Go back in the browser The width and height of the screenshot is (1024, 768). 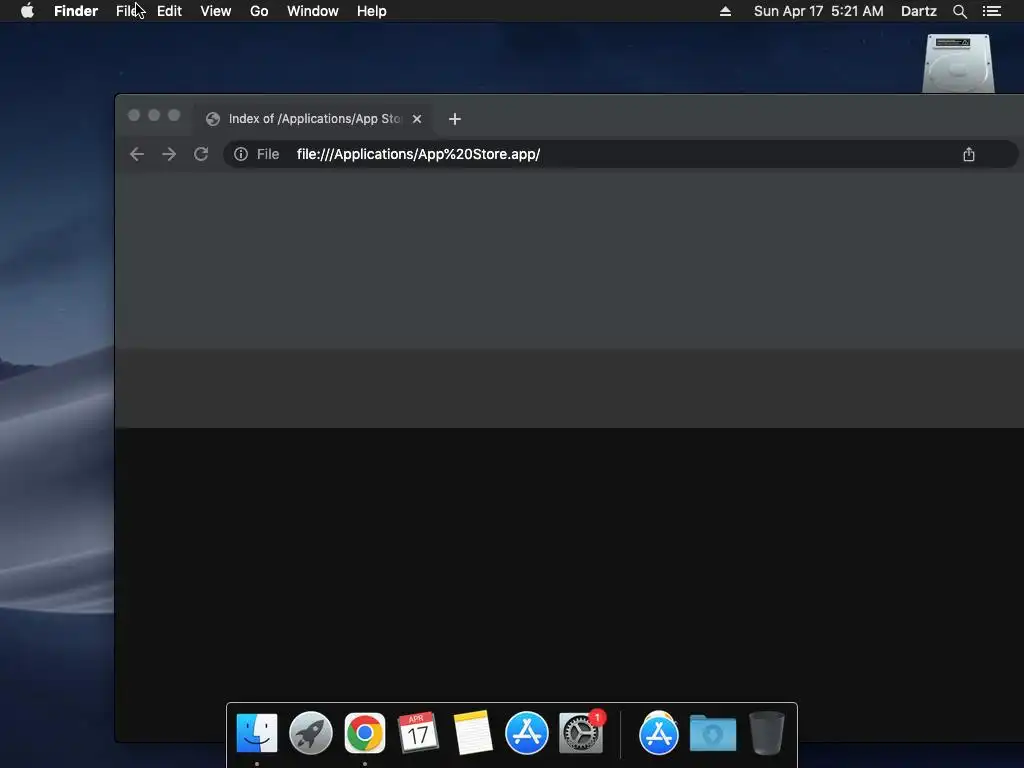pos(136,154)
